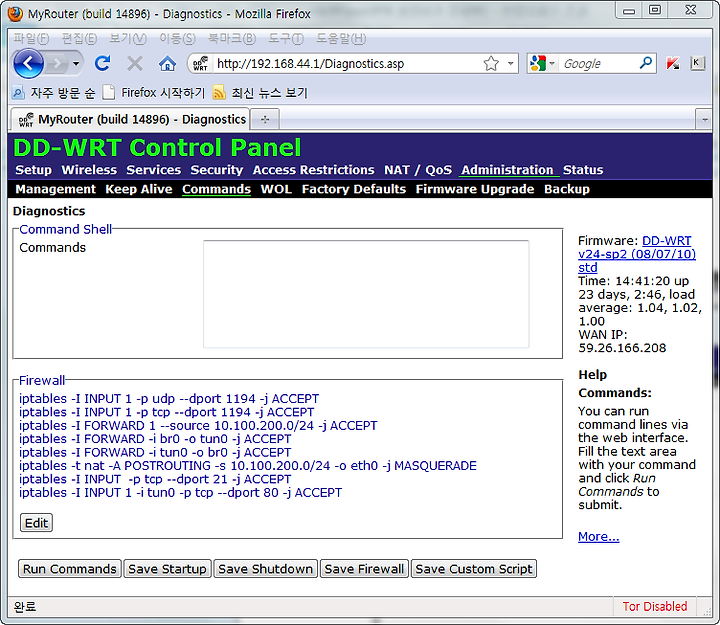Open the Access Restrictions section
The width and height of the screenshot is (720, 625).
click(313, 170)
